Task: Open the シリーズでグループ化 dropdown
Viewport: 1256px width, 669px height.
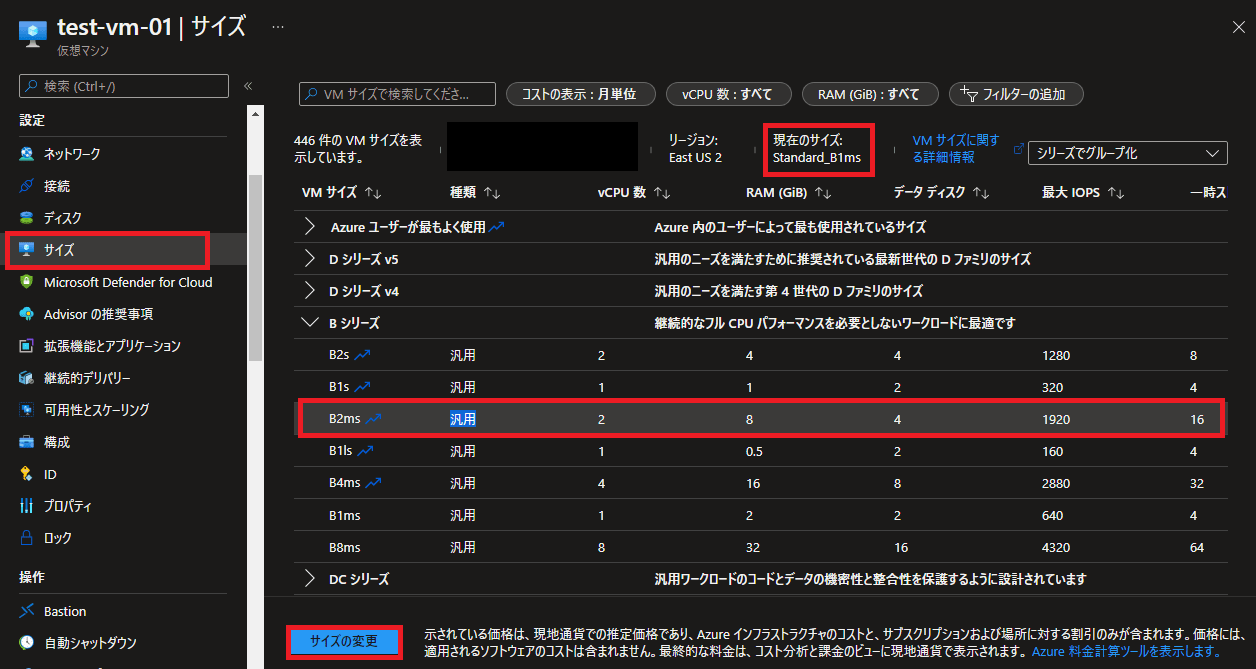Action: [1128, 153]
